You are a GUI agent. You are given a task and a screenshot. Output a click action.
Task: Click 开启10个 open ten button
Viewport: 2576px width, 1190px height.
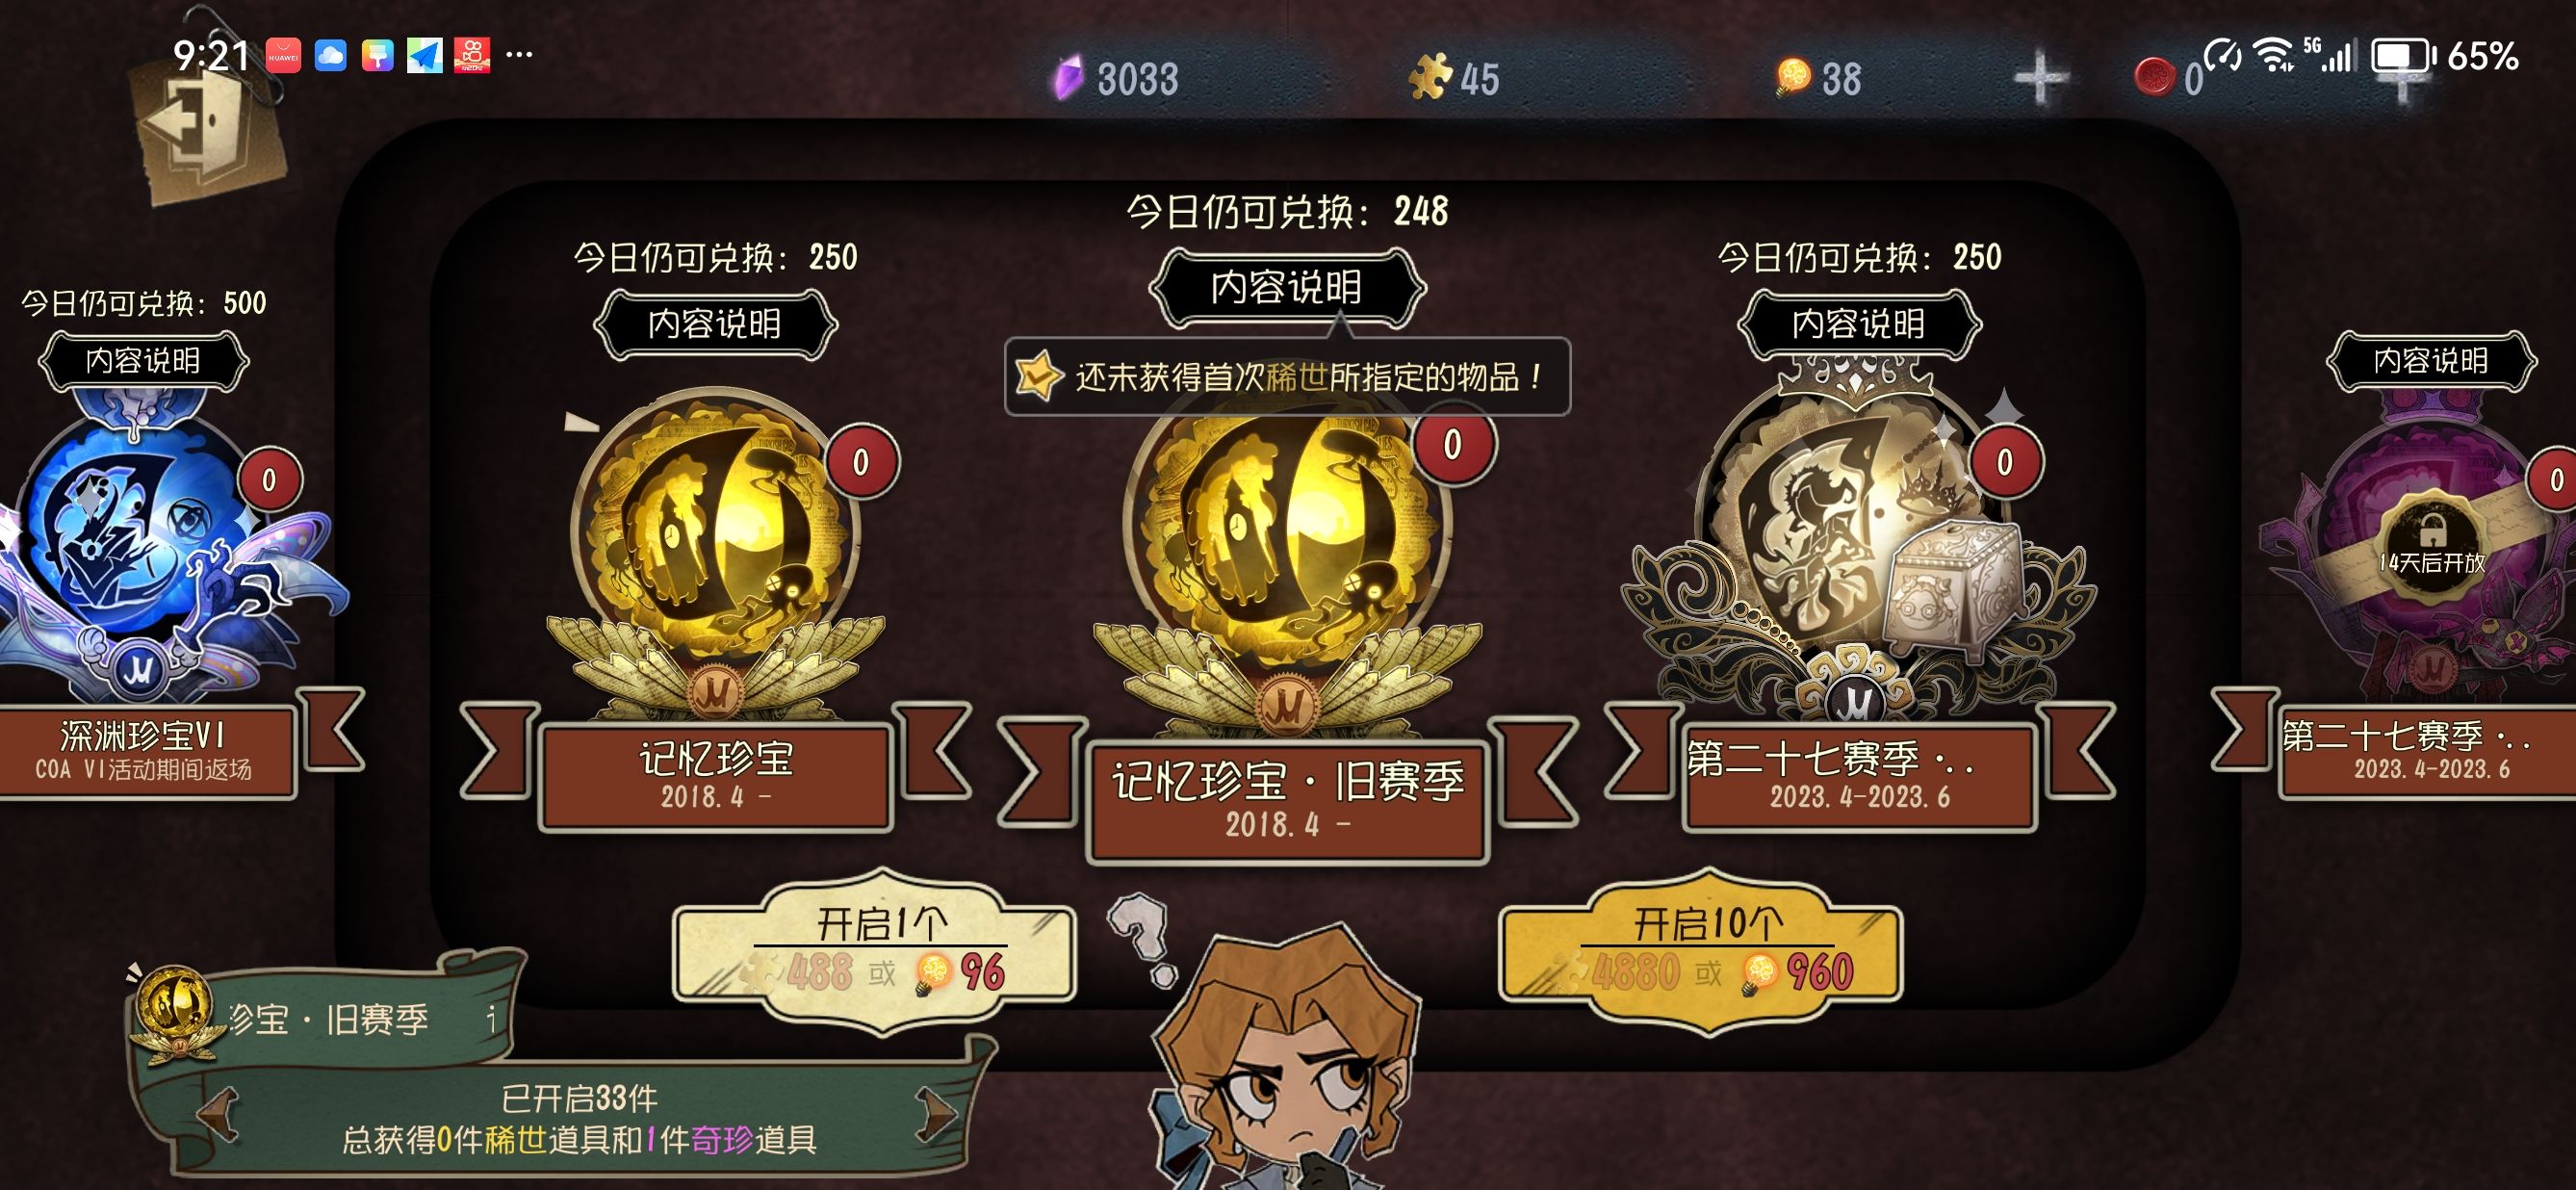(1700, 951)
